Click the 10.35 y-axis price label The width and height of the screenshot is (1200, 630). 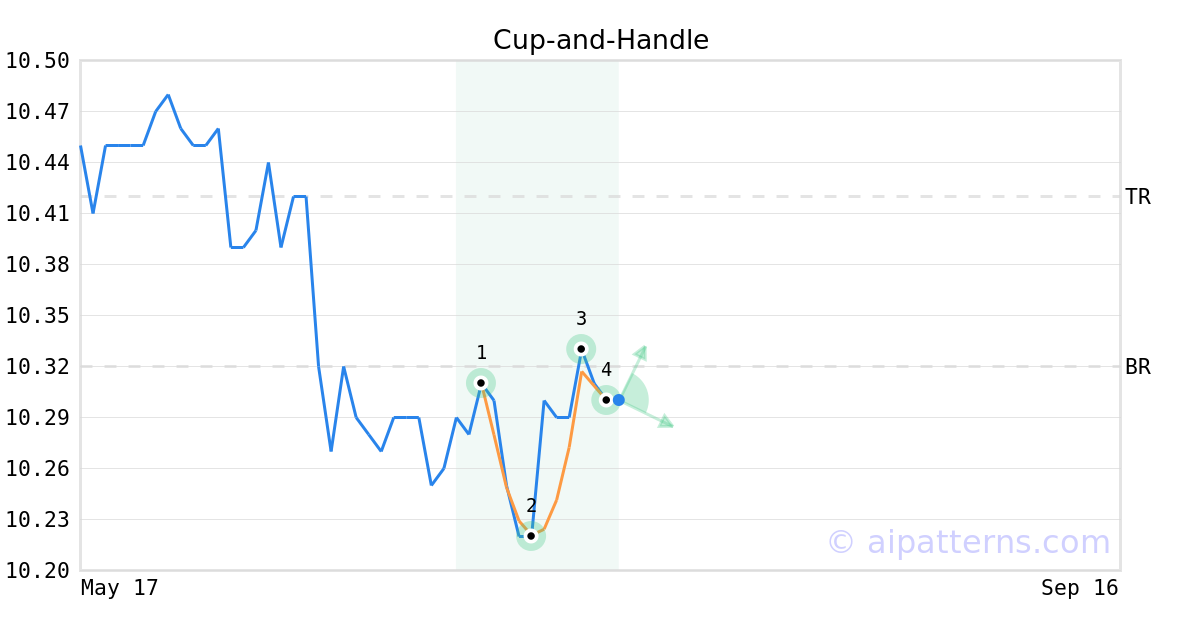(38, 316)
